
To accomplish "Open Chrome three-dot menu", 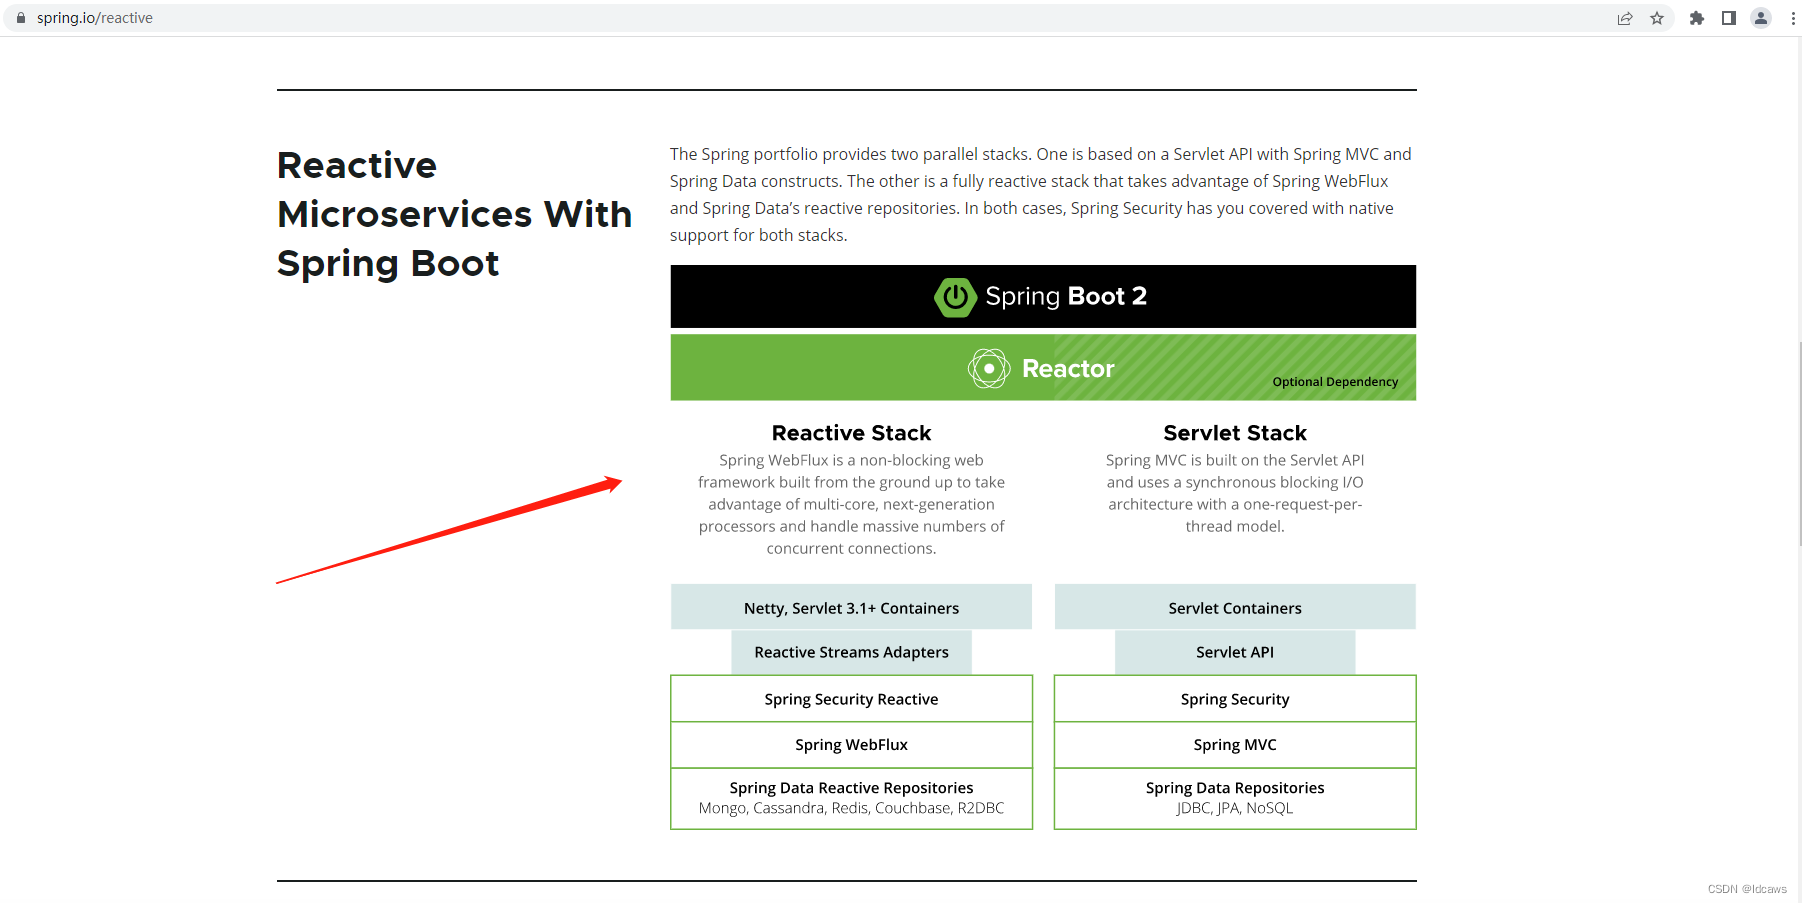I will pos(1793,18).
